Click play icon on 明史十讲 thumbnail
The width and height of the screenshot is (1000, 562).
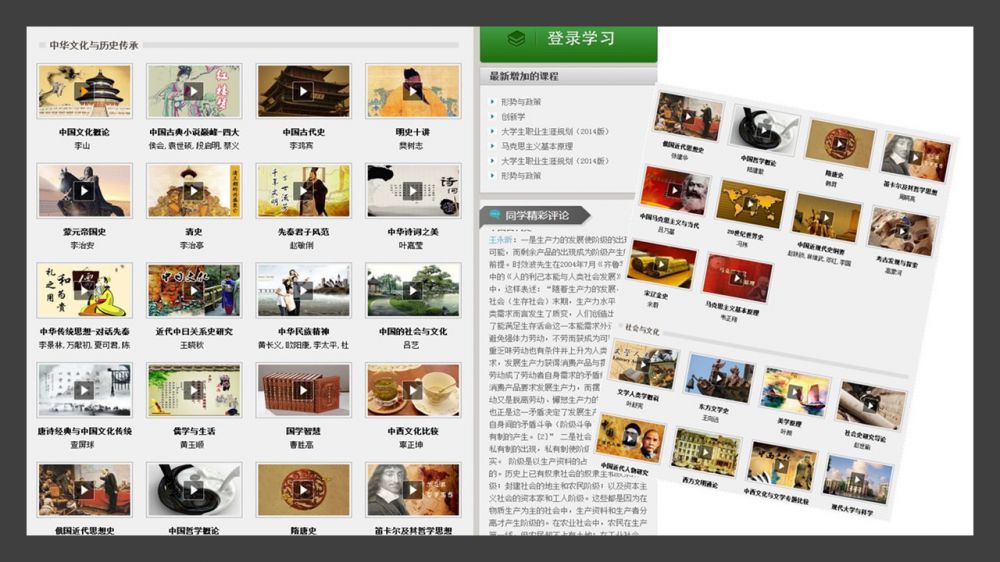(412, 91)
